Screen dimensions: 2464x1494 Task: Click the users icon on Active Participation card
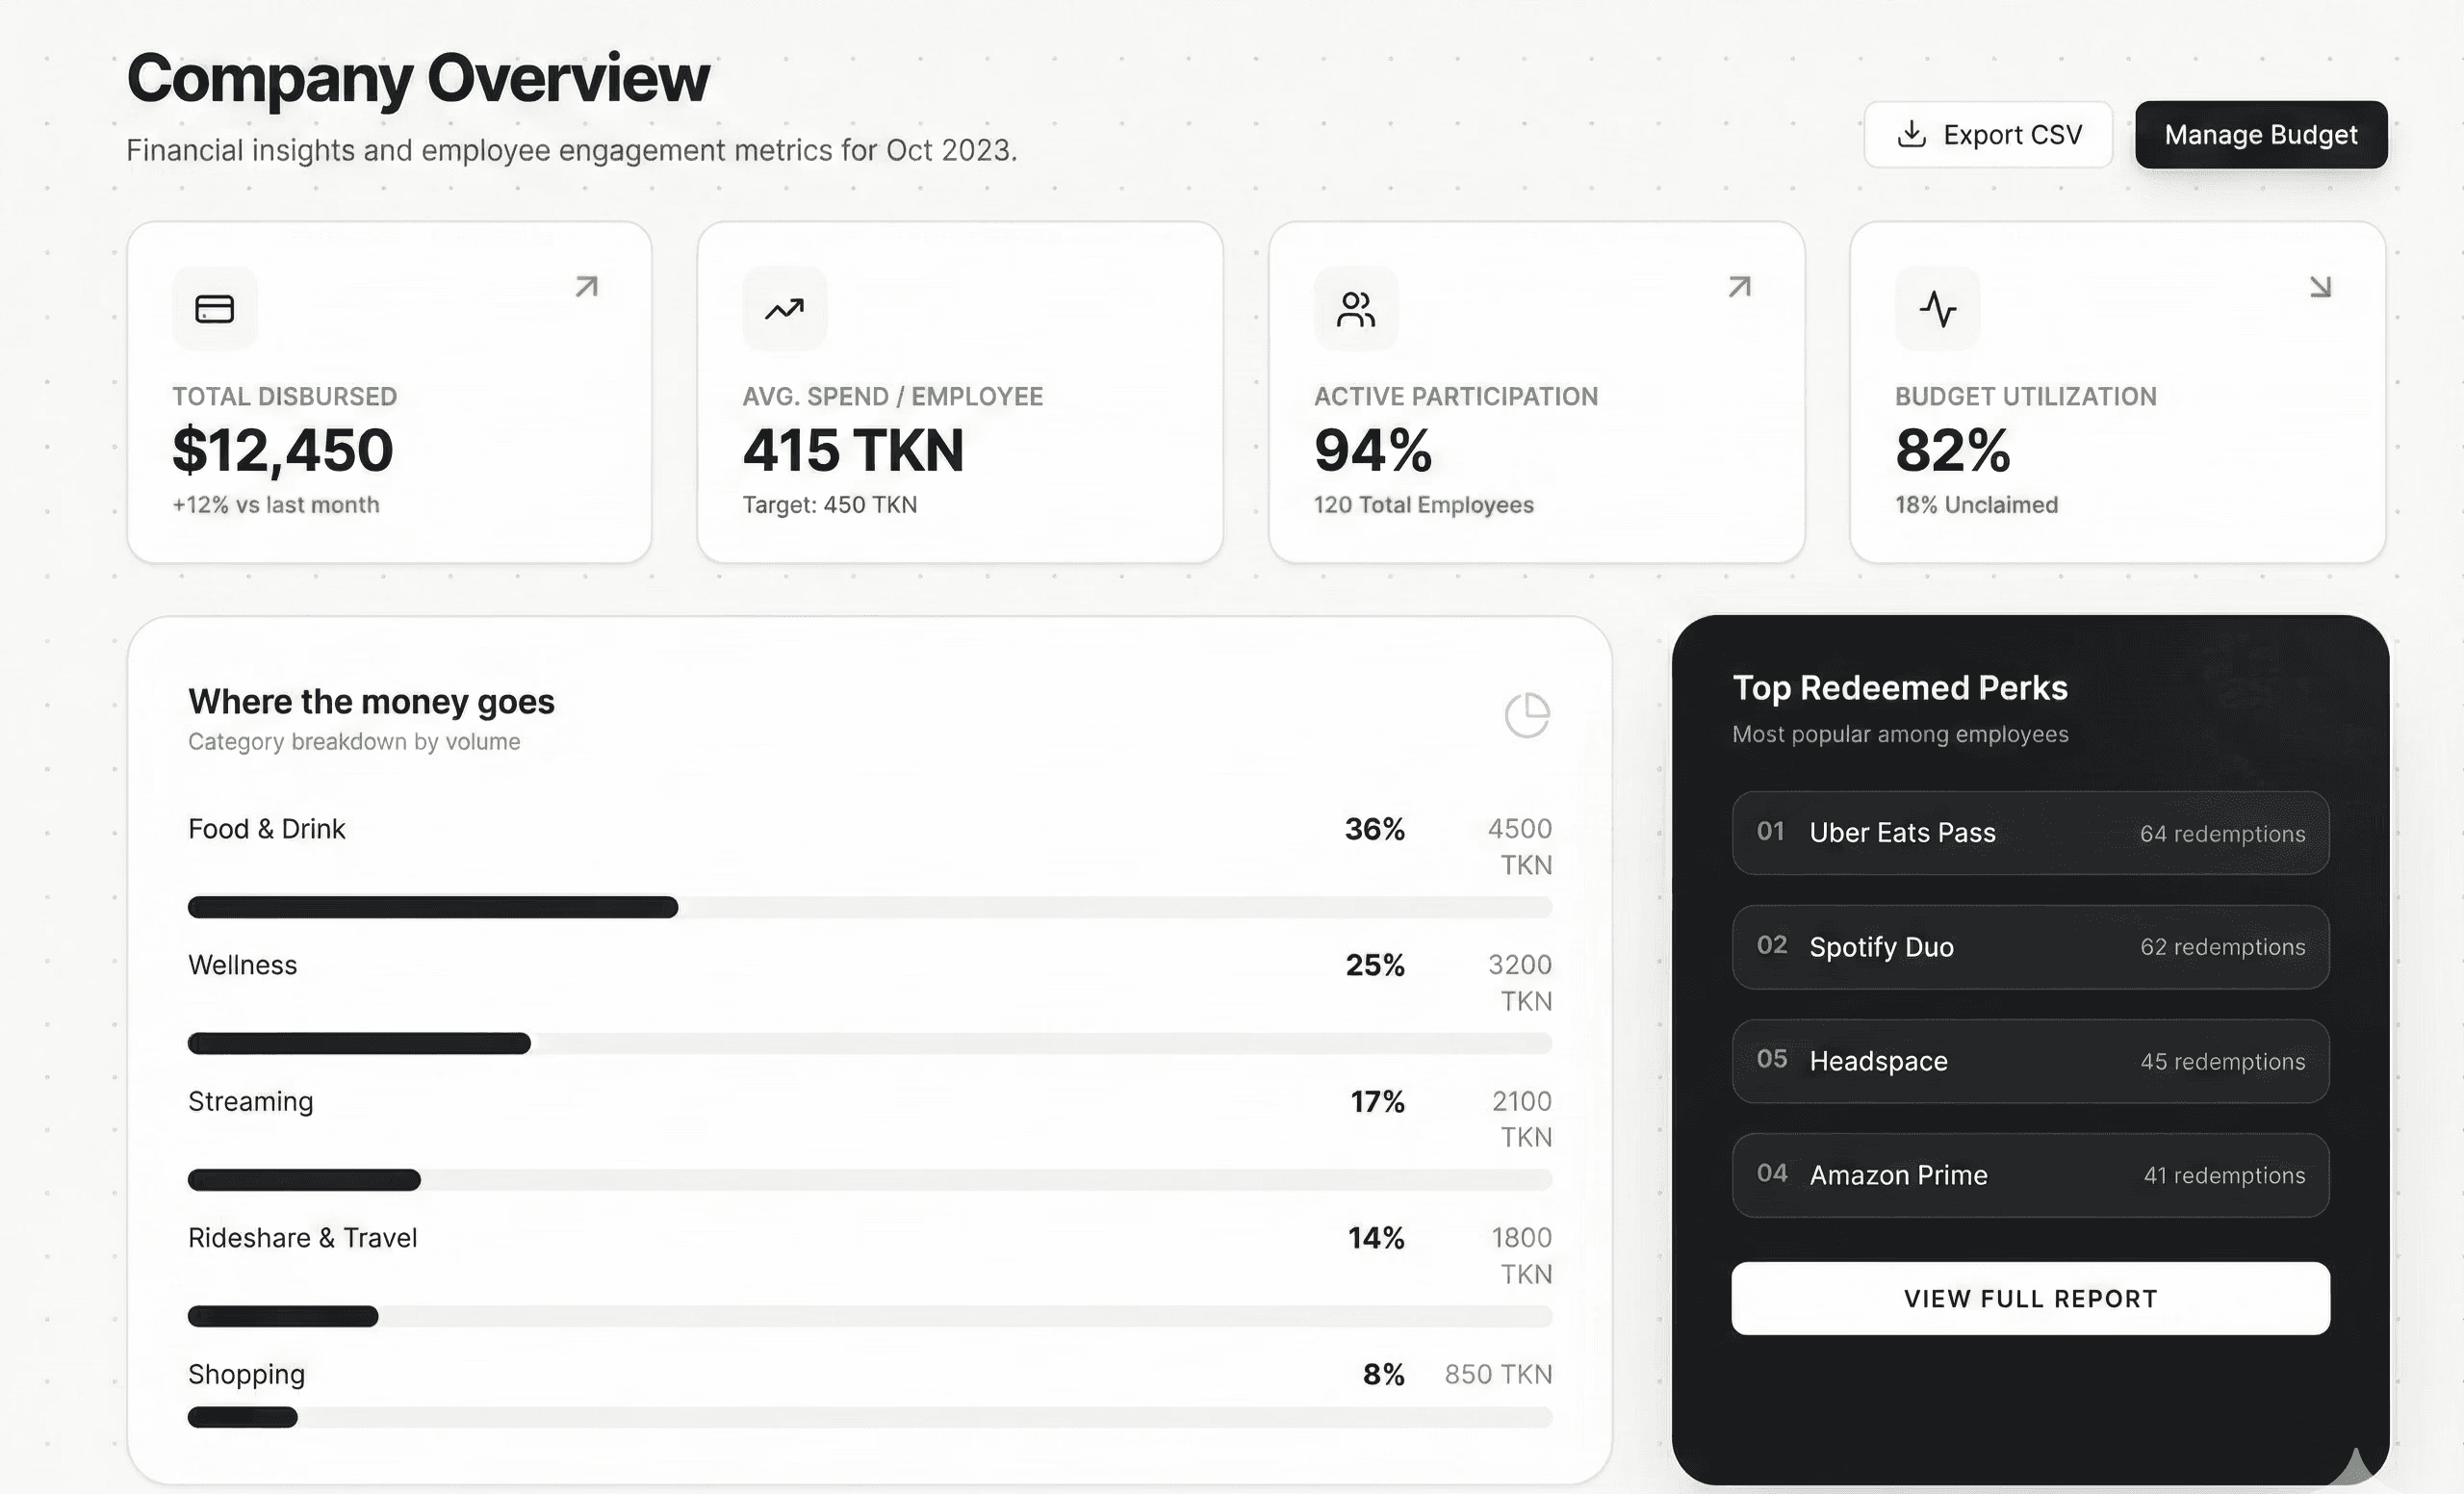pyautogui.click(x=1356, y=309)
